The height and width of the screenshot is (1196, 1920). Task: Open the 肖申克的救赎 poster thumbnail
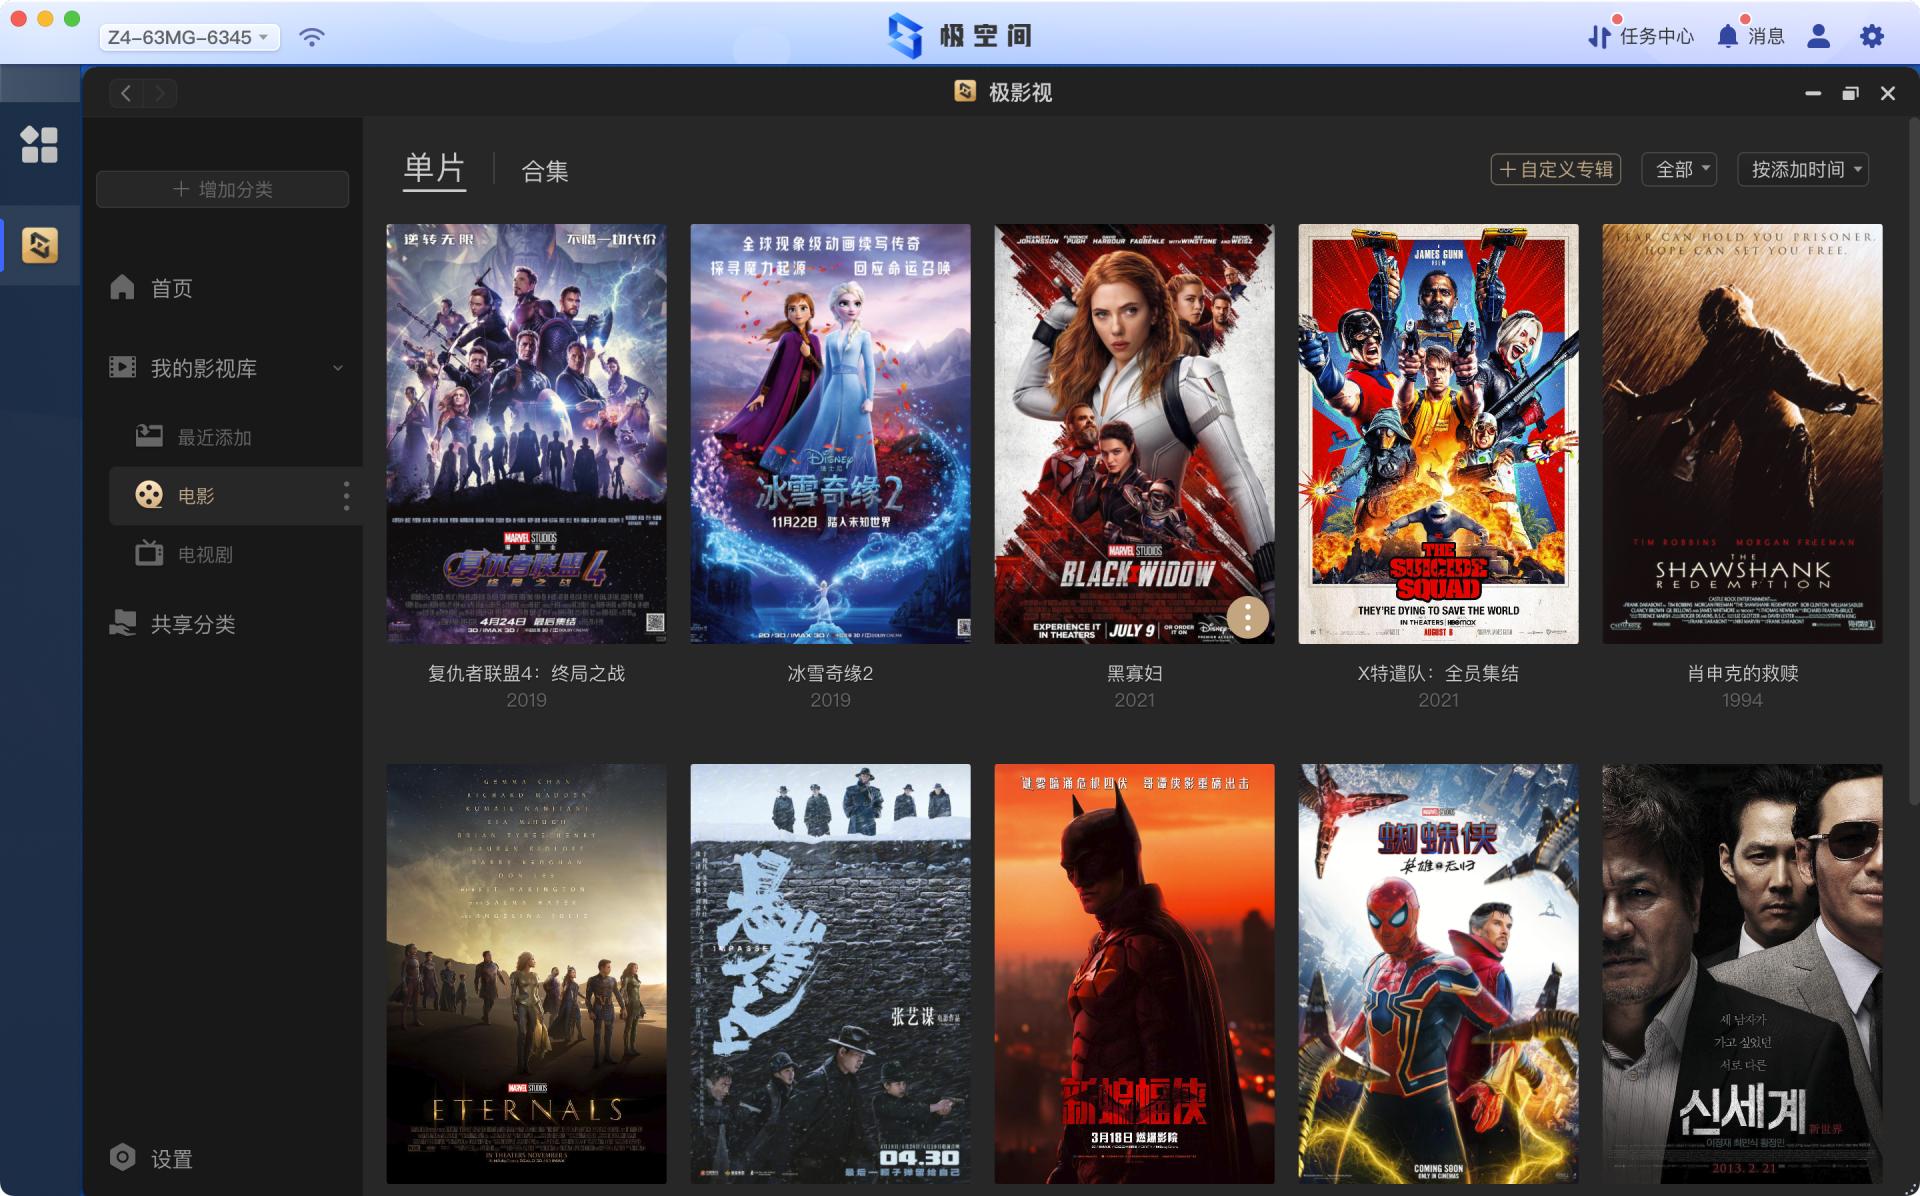pyautogui.click(x=1741, y=433)
